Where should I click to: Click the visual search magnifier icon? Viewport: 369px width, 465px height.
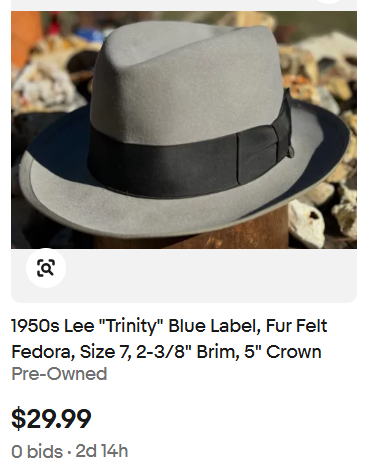(46, 268)
